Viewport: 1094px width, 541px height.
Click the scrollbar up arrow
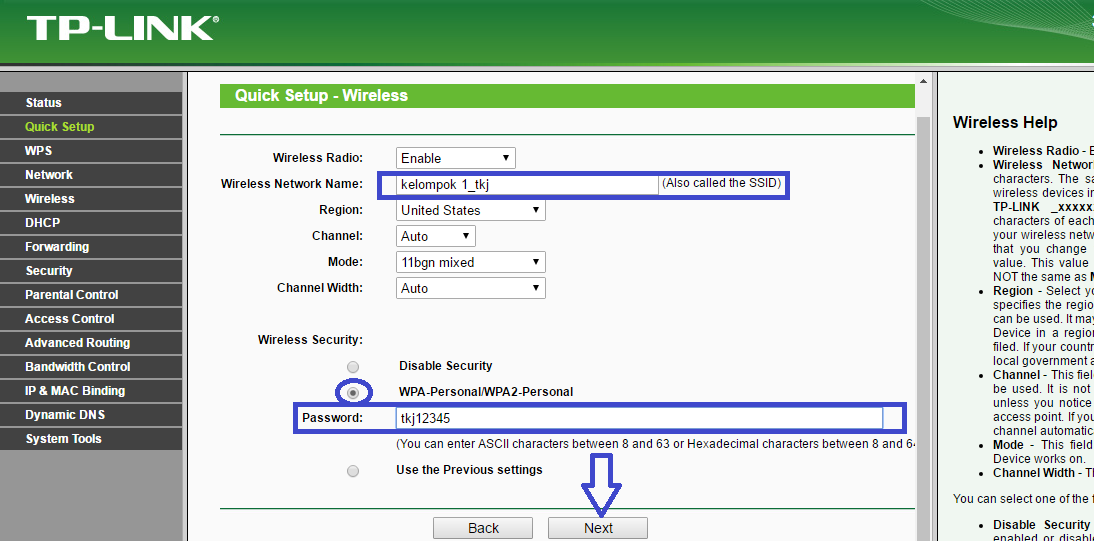pyautogui.click(x=923, y=81)
